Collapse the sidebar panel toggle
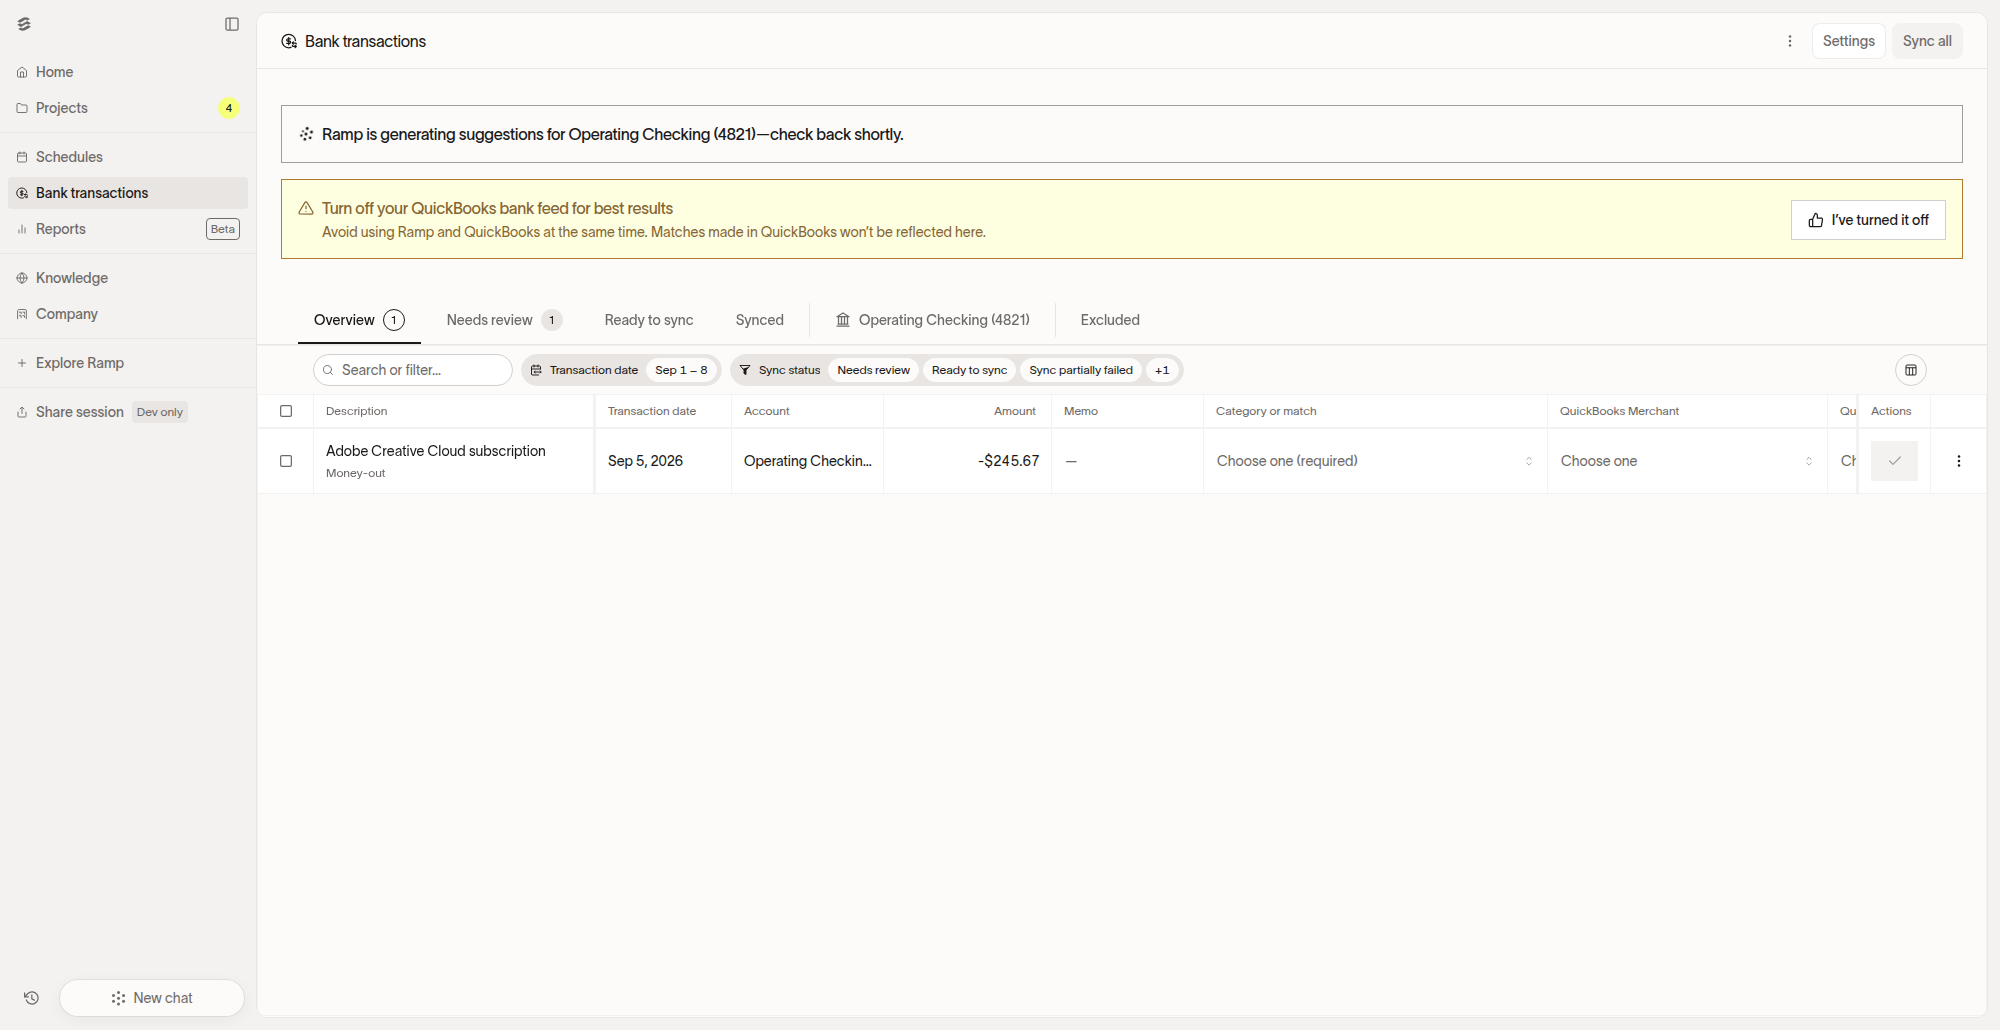 232,24
